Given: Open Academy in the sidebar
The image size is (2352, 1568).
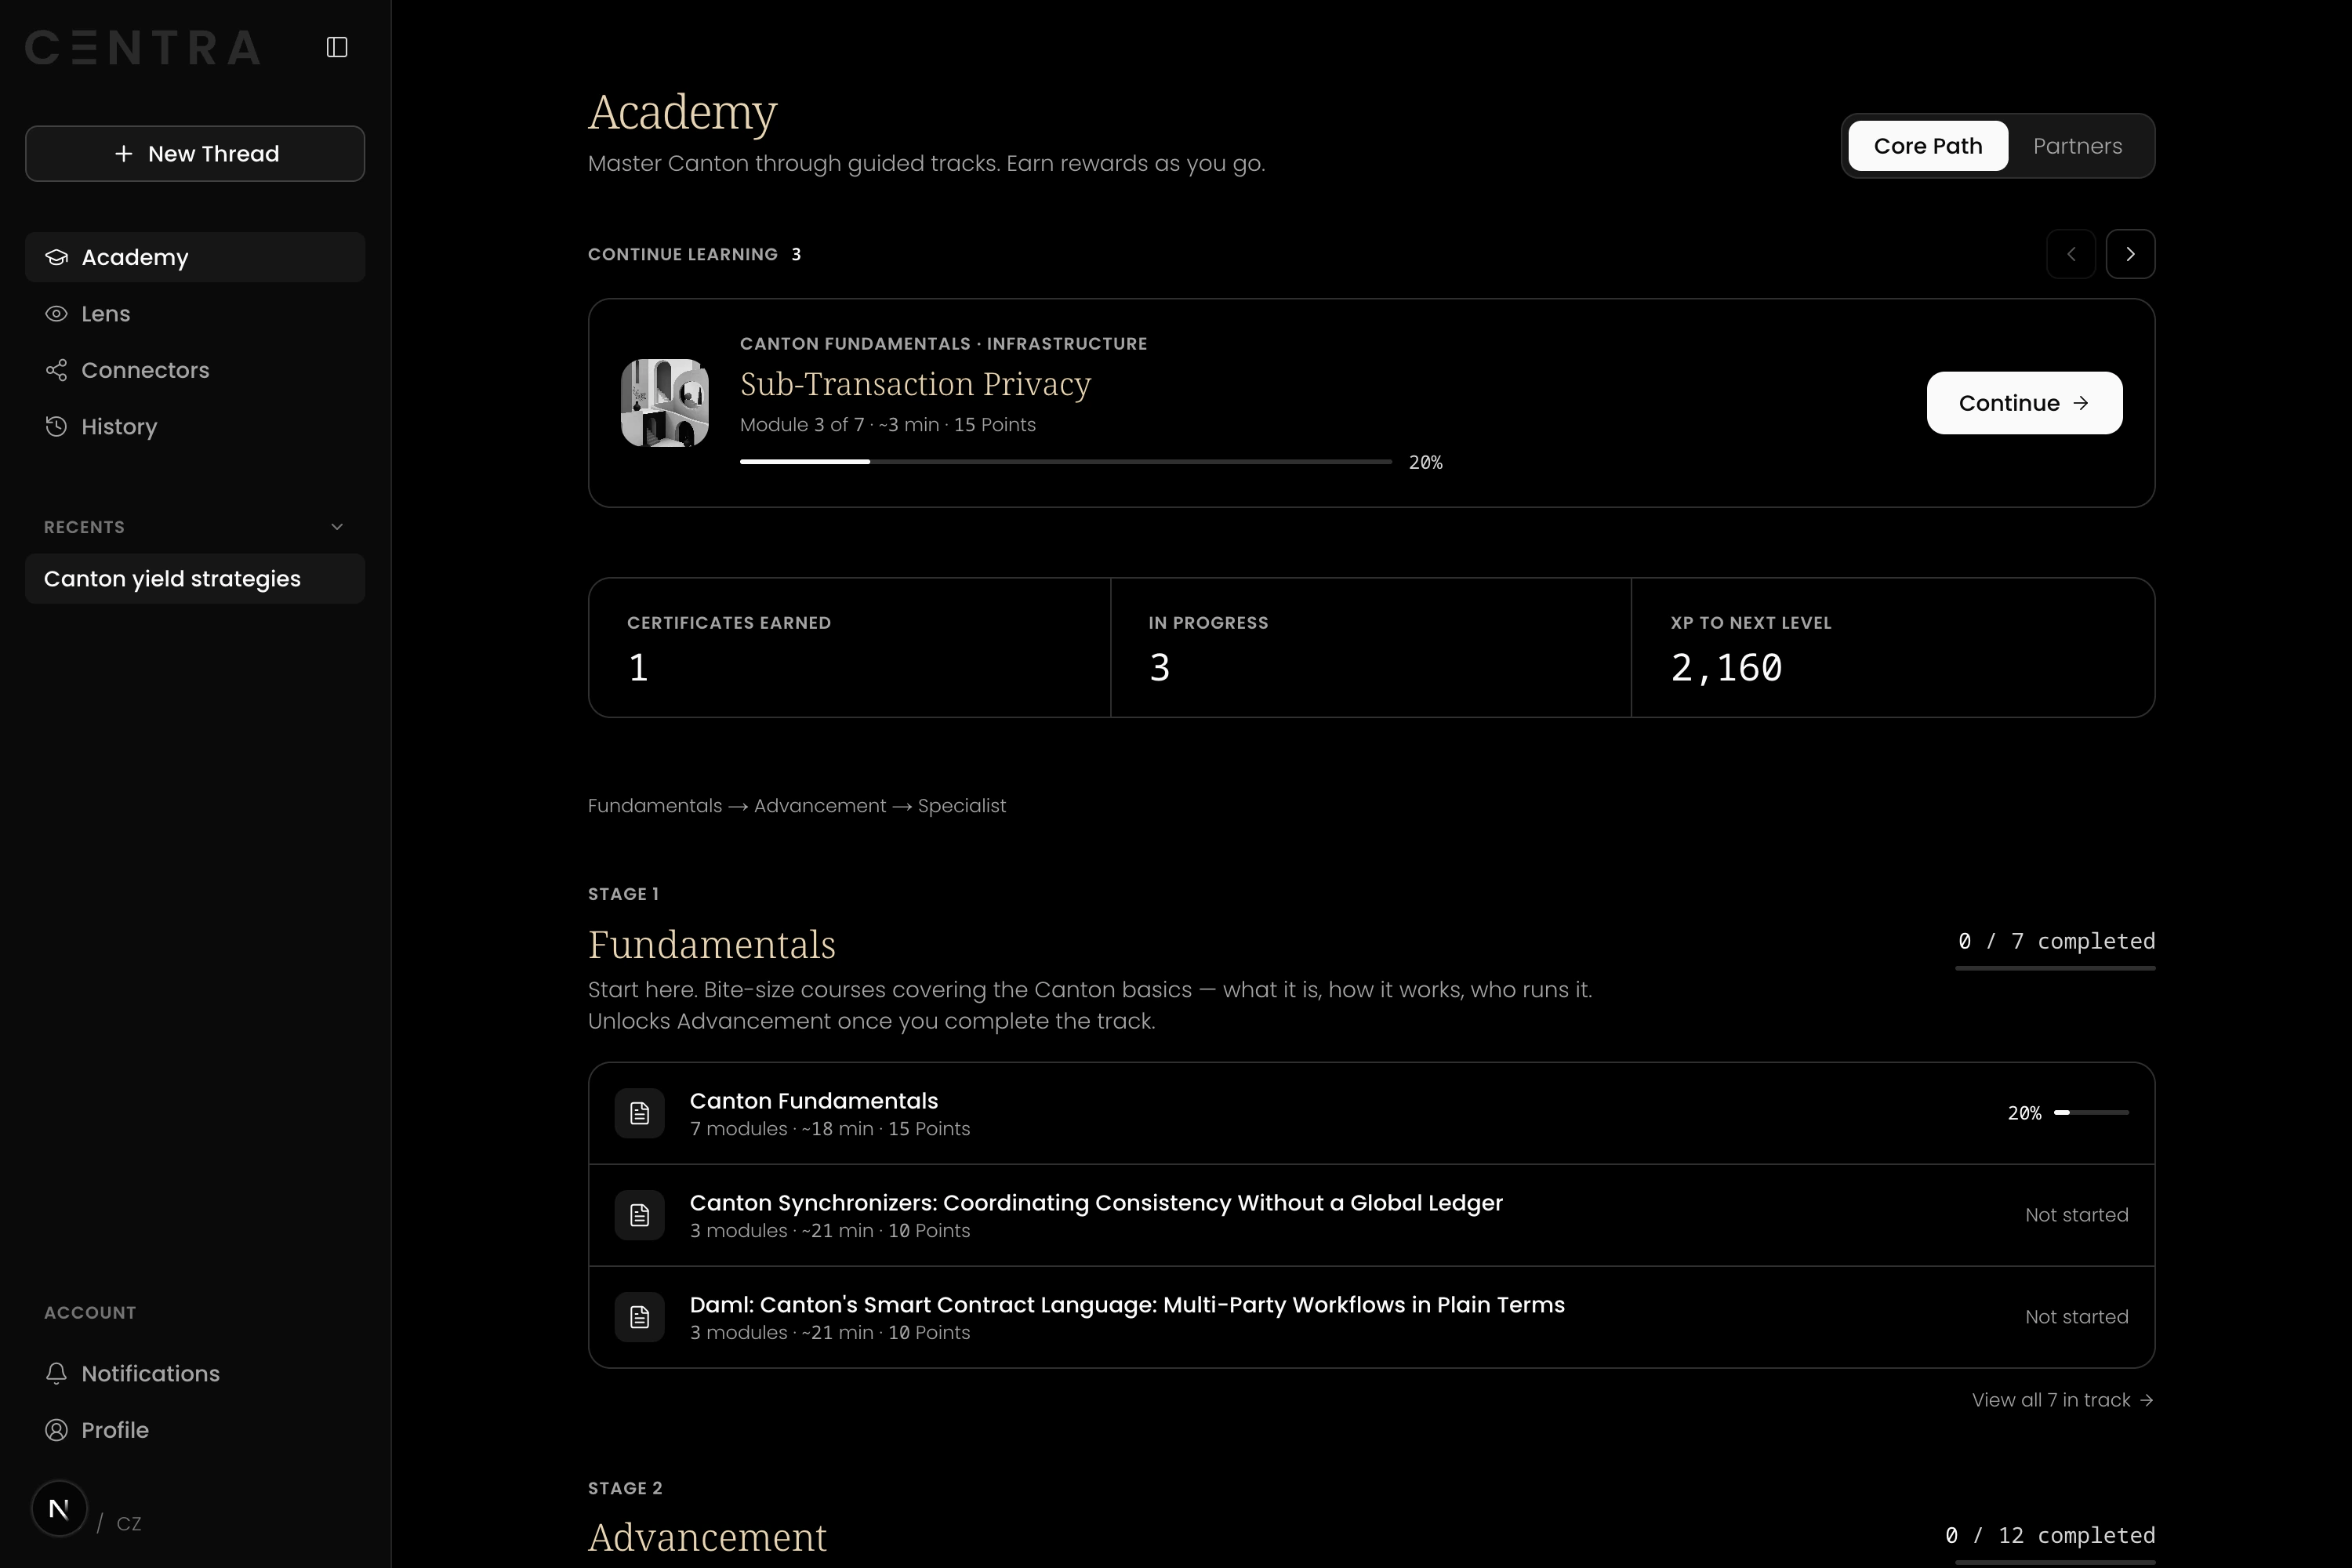Looking at the screenshot, I should (195, 257).
